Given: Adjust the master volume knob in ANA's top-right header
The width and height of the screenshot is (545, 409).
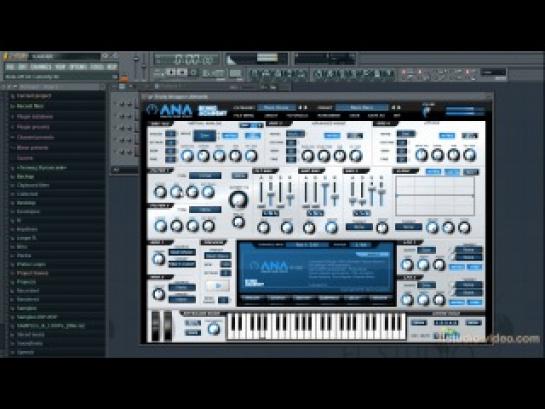Looking at the screenshot, I should point(426,111).
